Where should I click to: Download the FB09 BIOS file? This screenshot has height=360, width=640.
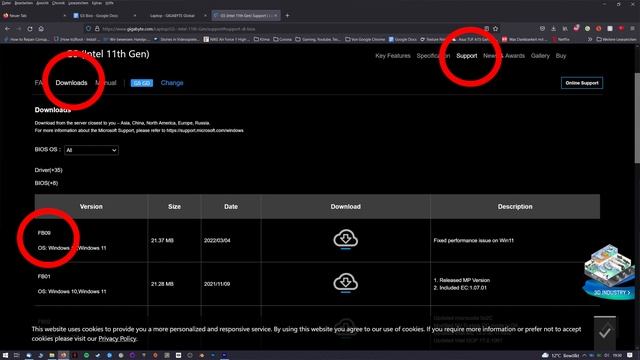point(346,239)
